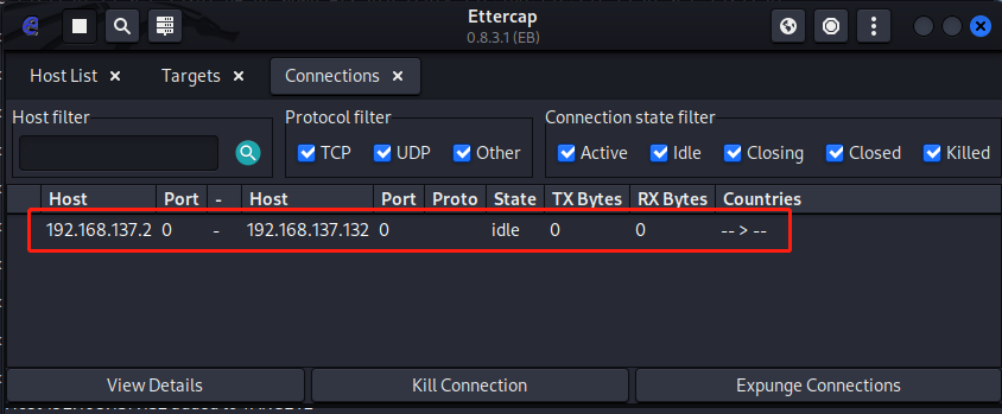Close the Connections tab
The image size is (1002, 415).
click(x=397, y=76)
